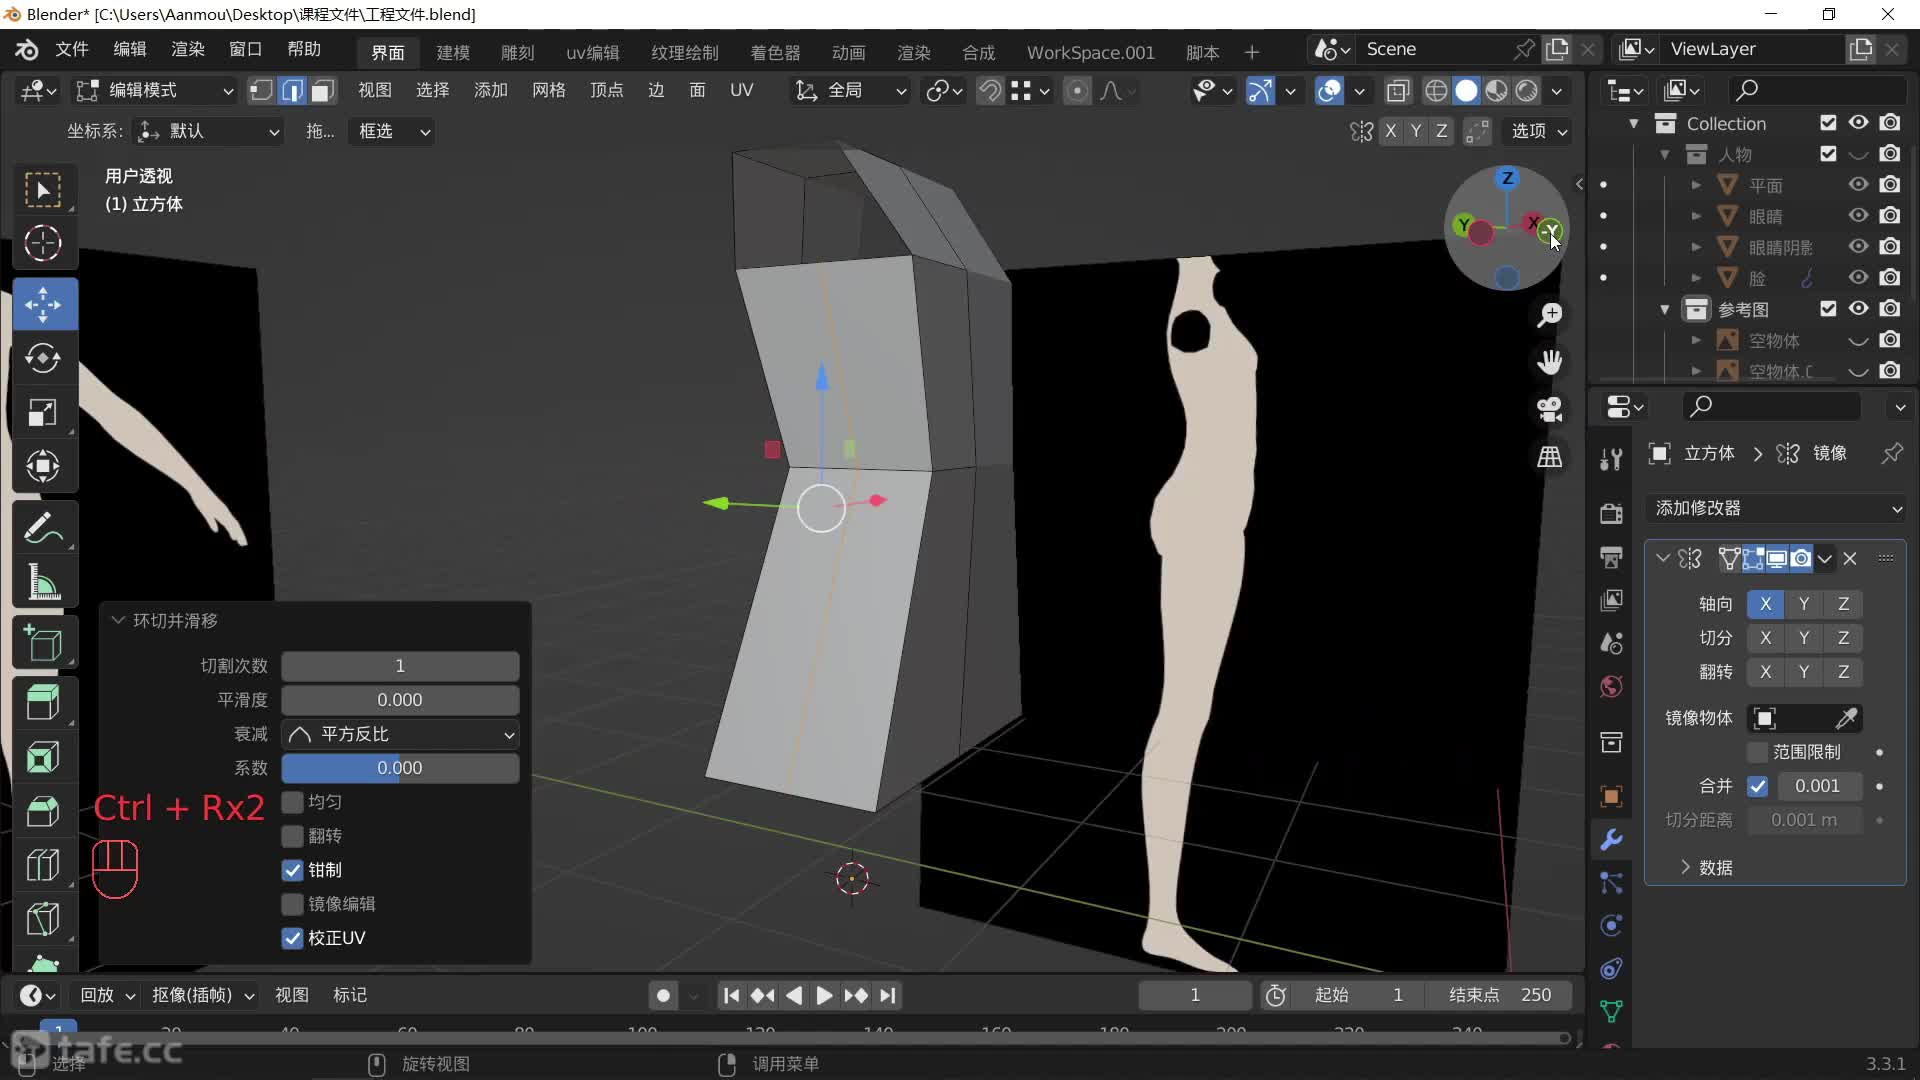
Task: Enable the 均匀 checkbox
Action: coord(292,802)
